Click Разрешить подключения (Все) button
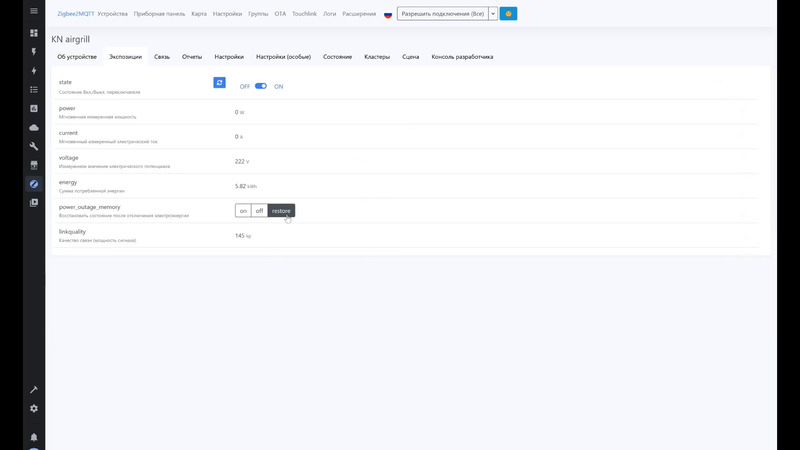 pyautogui.click(x=442, y=14)
